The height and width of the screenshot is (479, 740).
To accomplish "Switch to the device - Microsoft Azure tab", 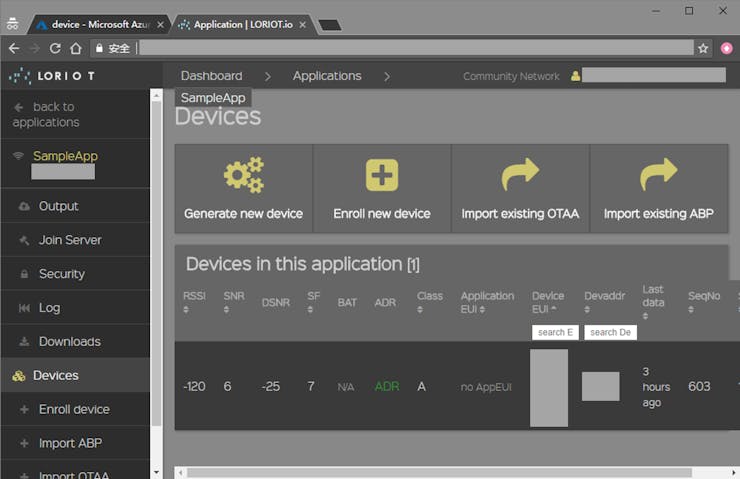I will point(98,24).
